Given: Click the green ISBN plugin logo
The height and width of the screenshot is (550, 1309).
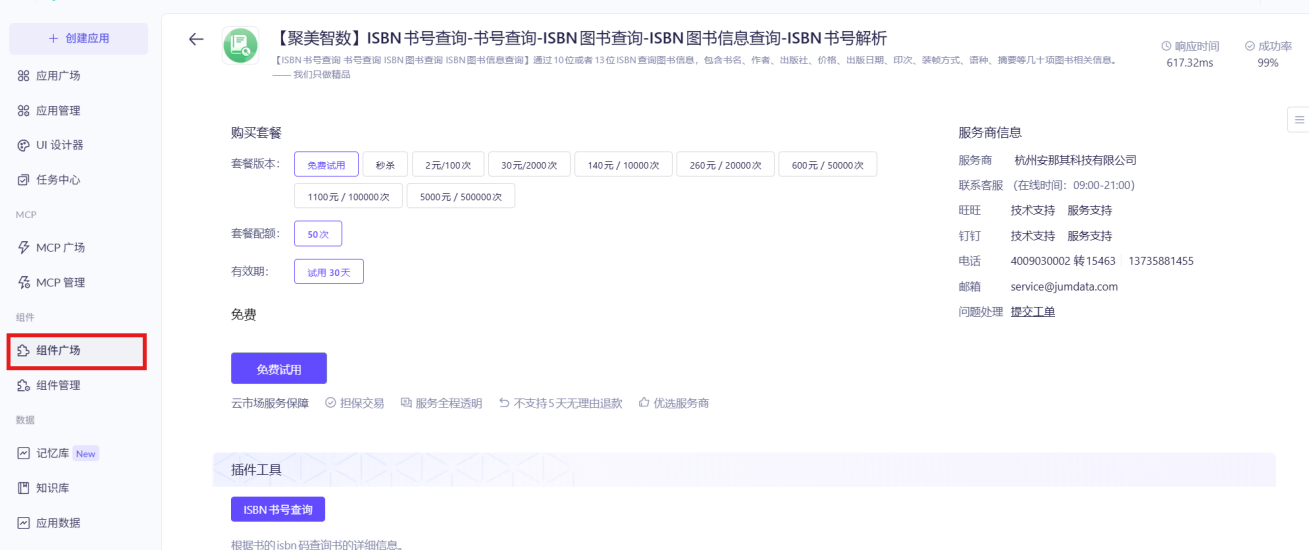Looking at the screenshot, I should coord(240,46).
